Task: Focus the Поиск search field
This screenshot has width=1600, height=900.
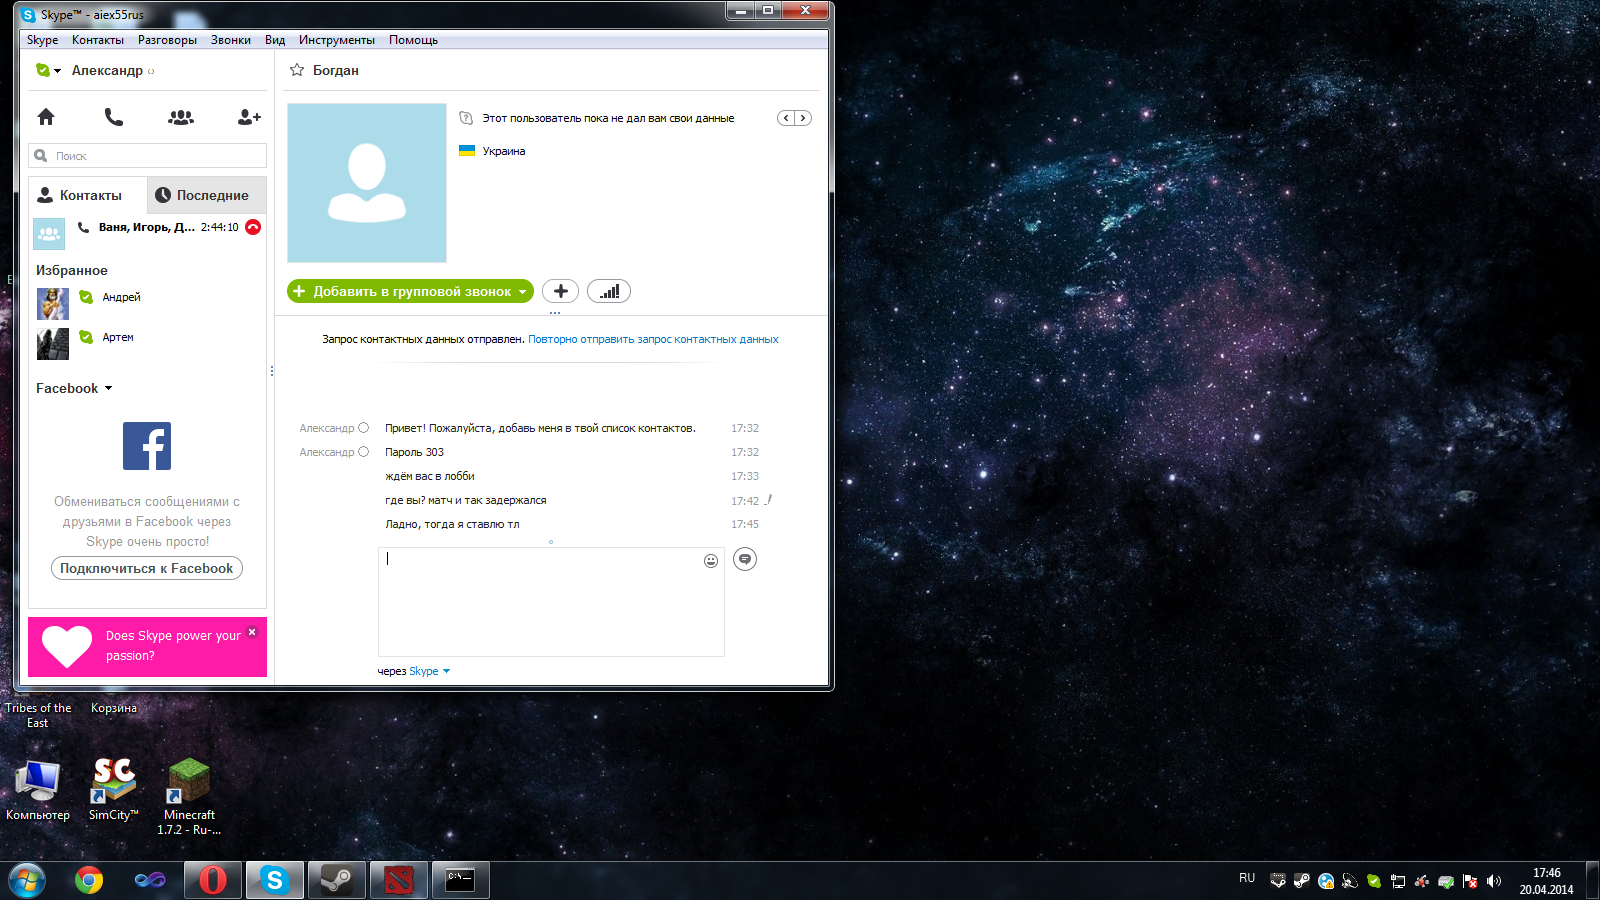Action: (147, 155)
